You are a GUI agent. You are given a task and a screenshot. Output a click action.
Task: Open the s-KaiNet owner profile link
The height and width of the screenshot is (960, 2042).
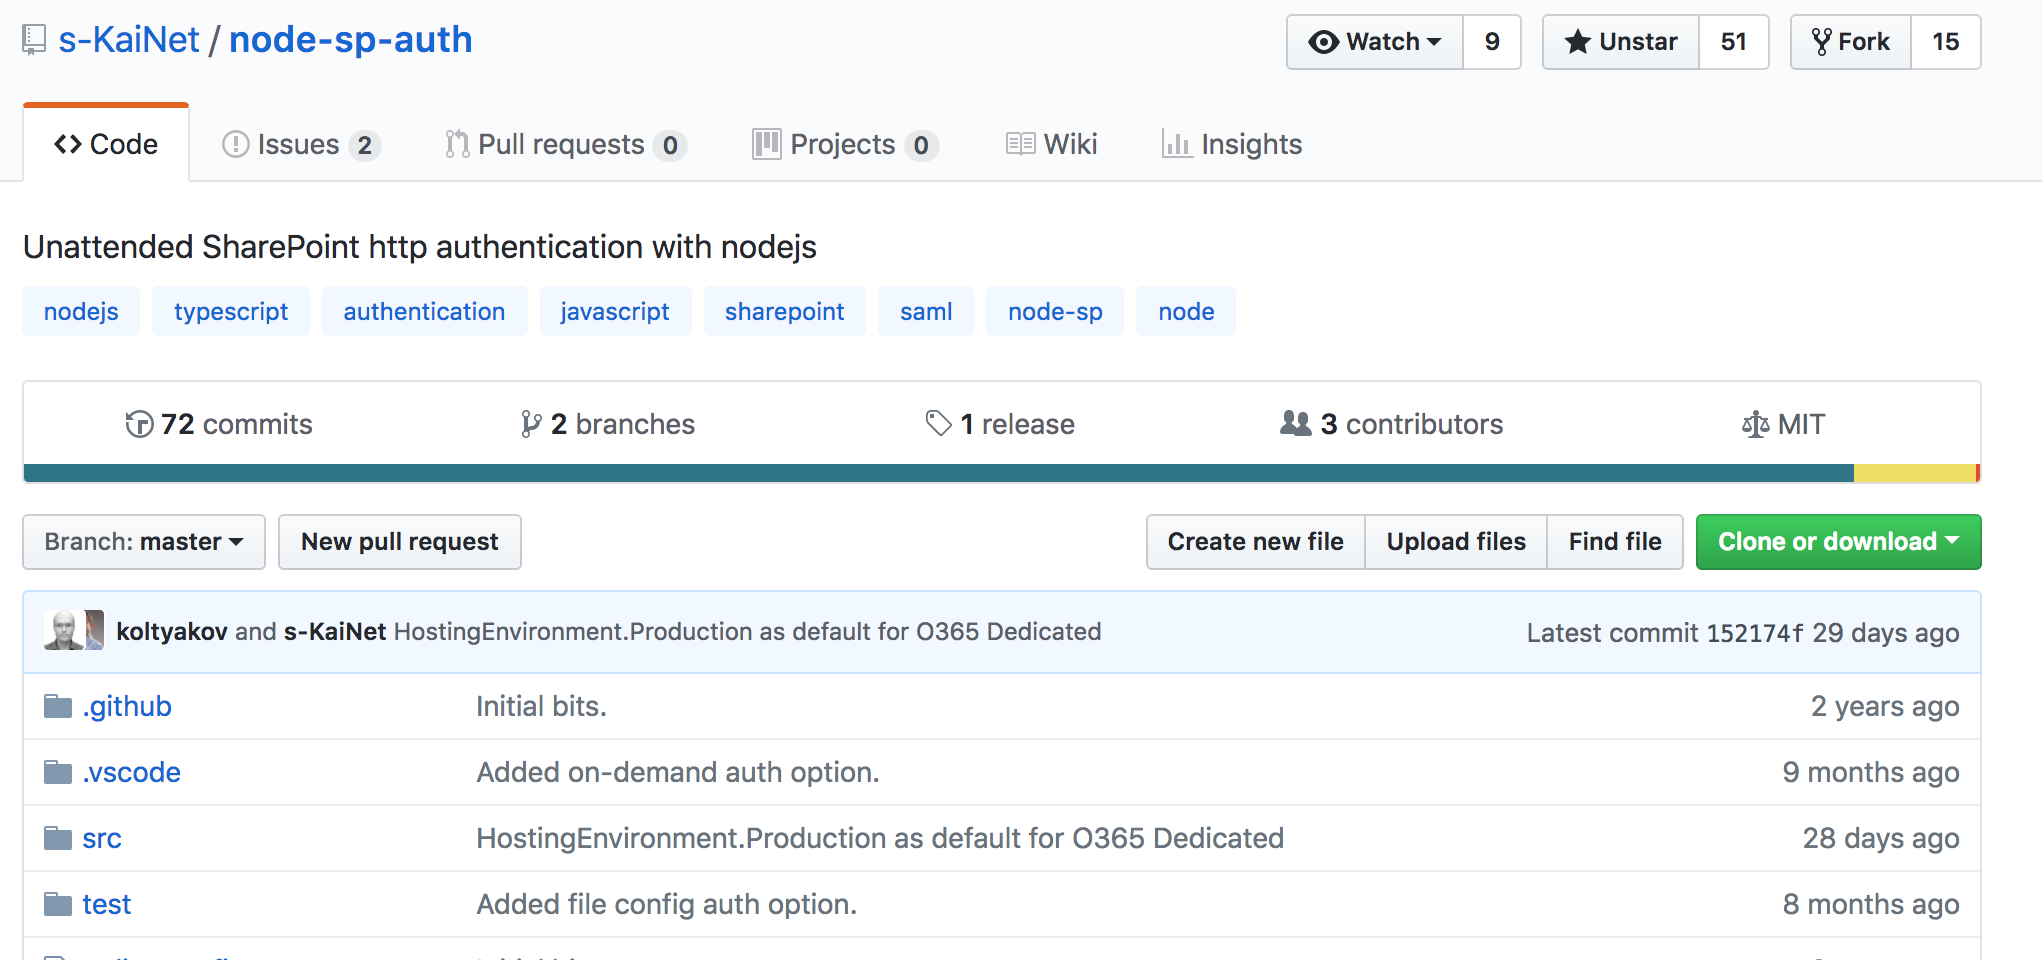click(129, 40)
